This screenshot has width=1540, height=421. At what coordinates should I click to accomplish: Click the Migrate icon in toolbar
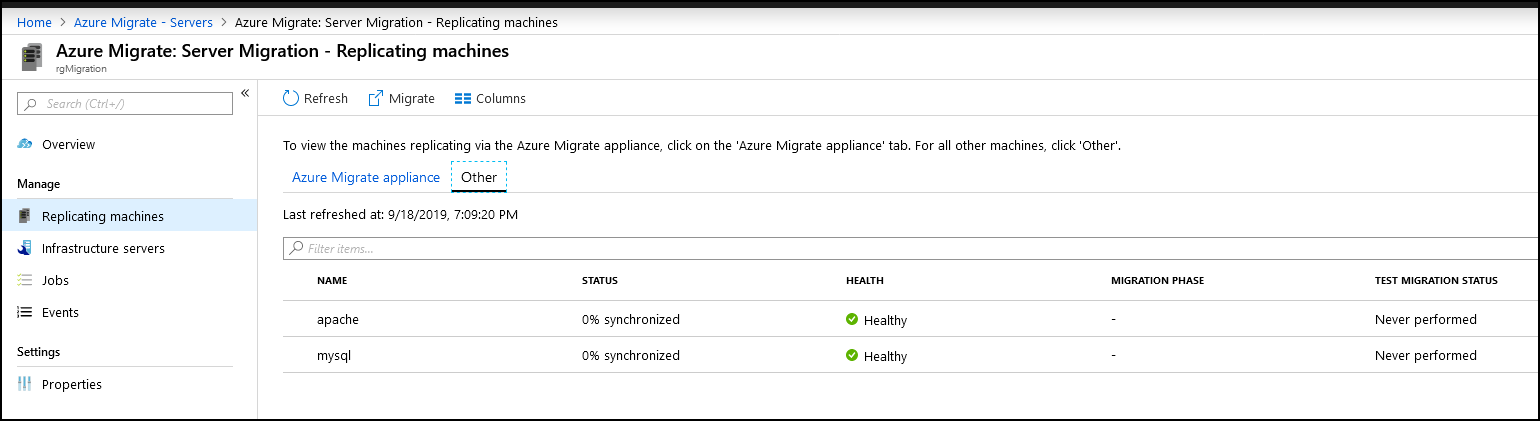[376, 98]
